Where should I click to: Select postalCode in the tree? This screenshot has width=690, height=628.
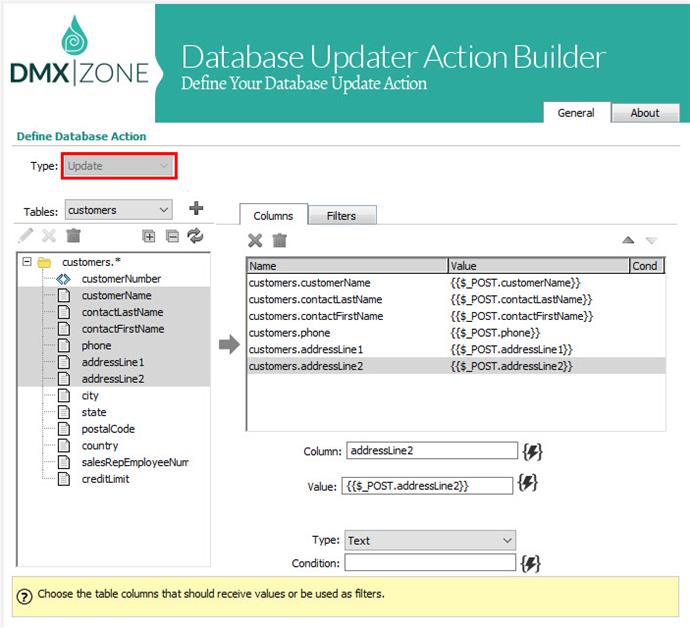pos(108,430)
